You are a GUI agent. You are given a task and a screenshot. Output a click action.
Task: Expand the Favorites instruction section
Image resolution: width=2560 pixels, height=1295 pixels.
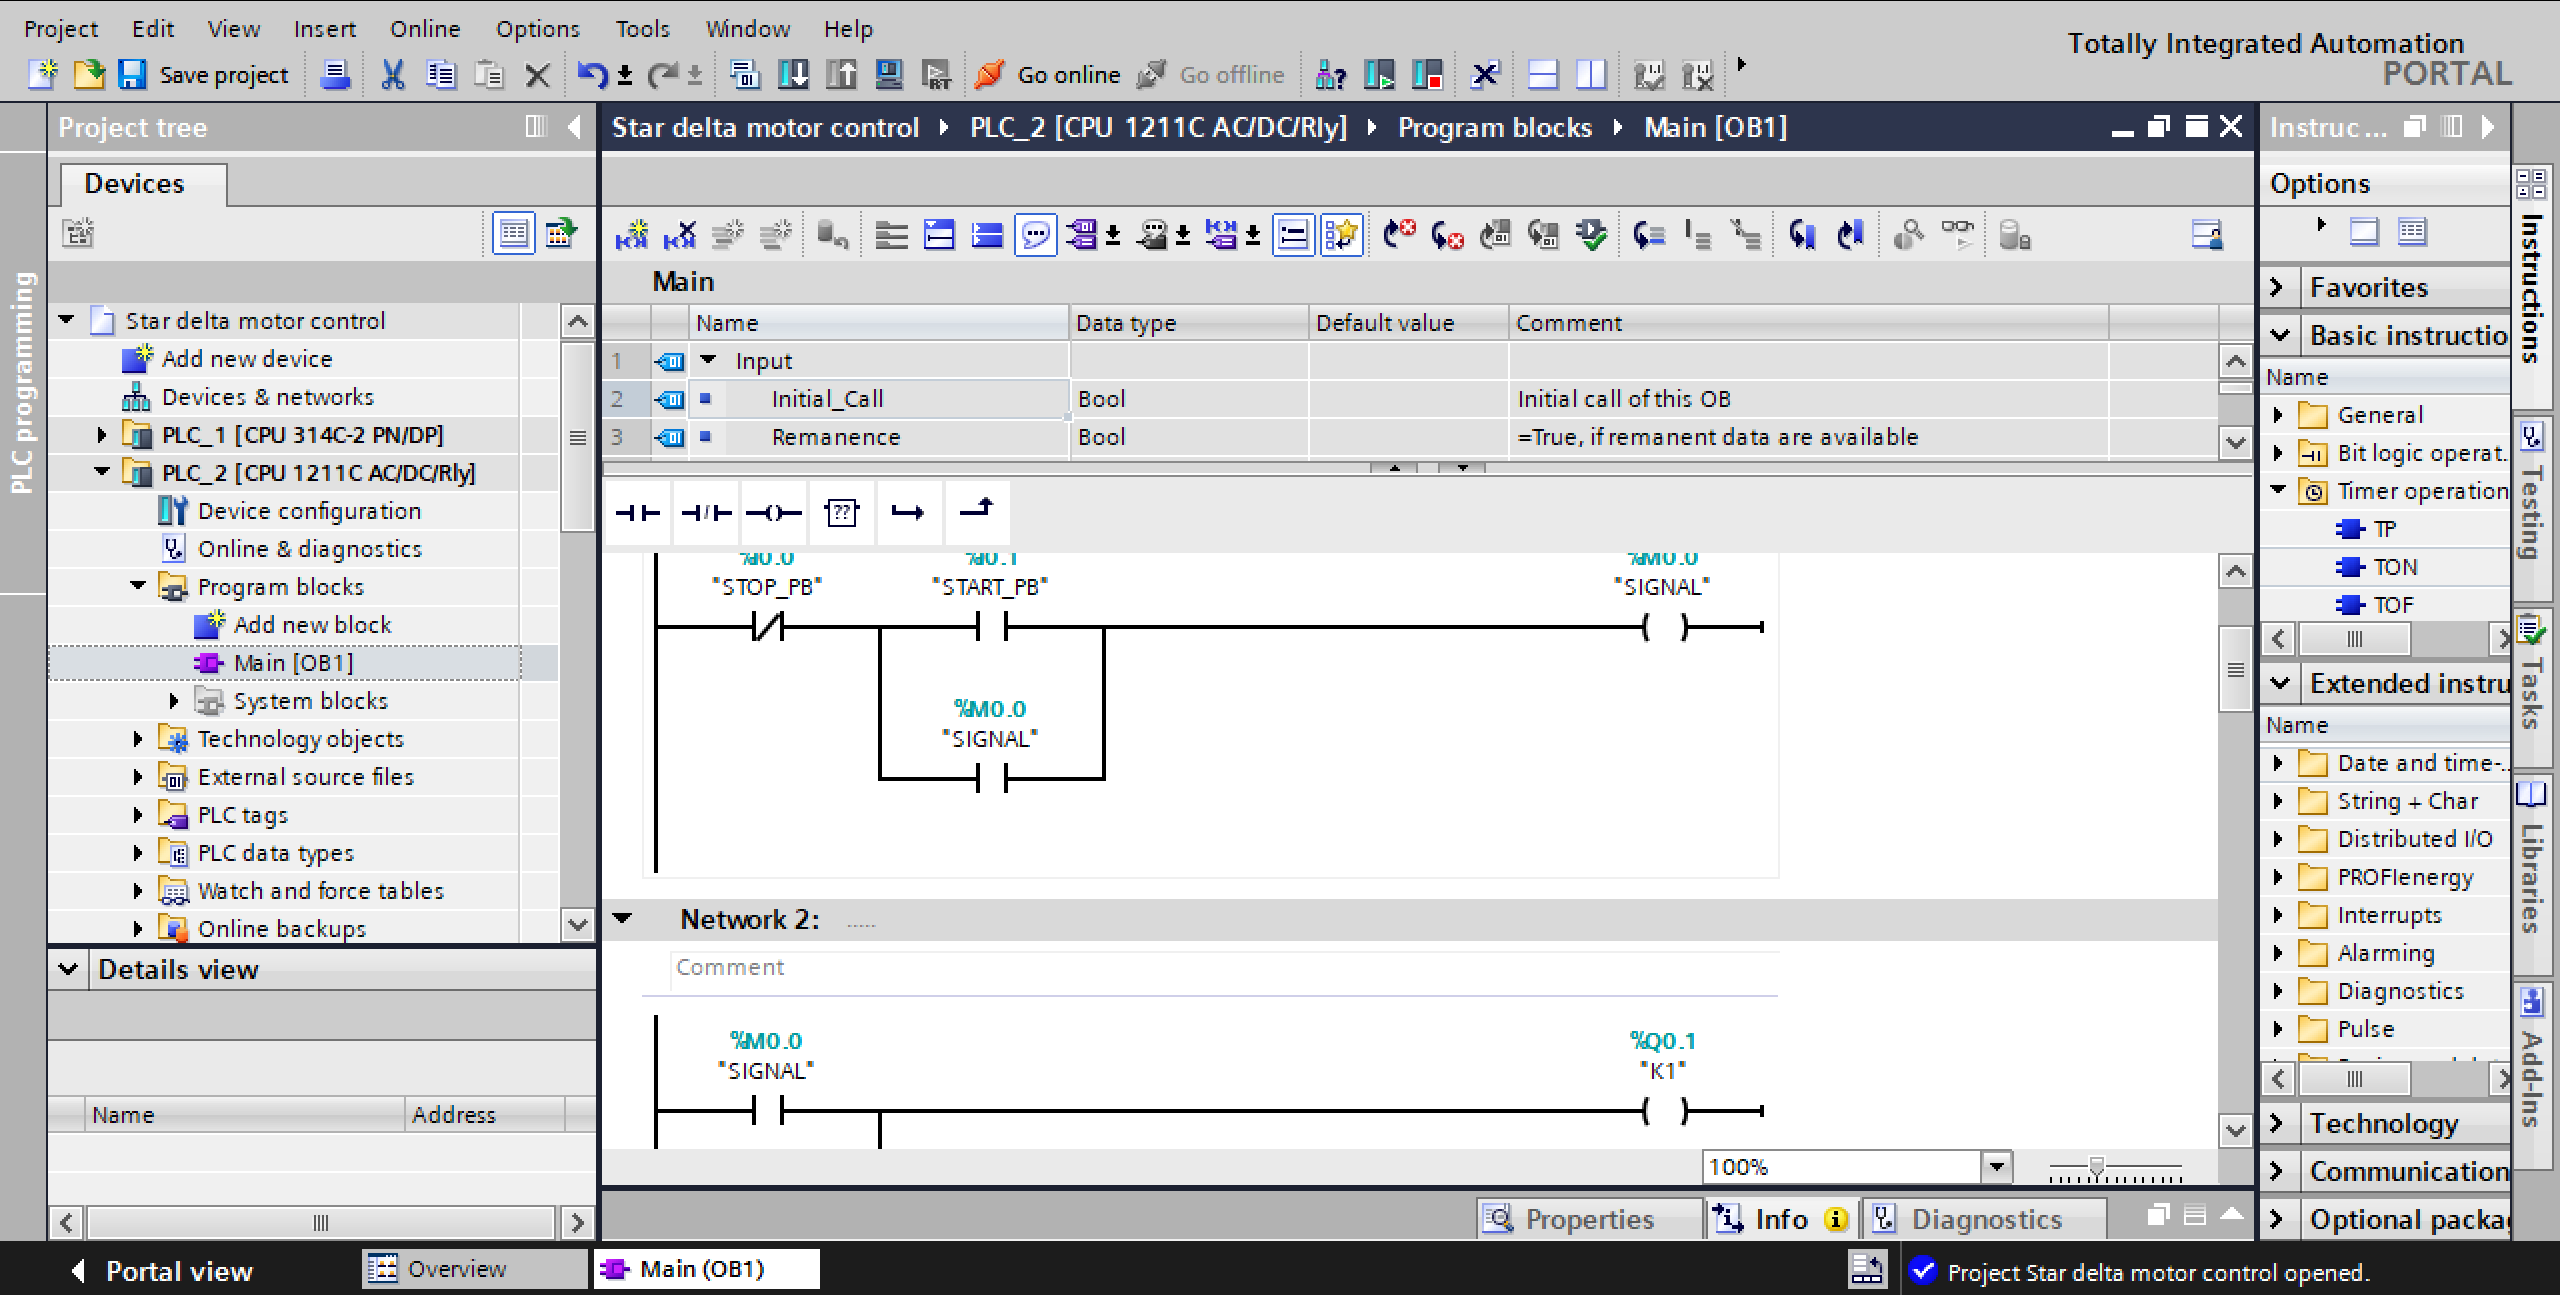[x=2278, y=288]
